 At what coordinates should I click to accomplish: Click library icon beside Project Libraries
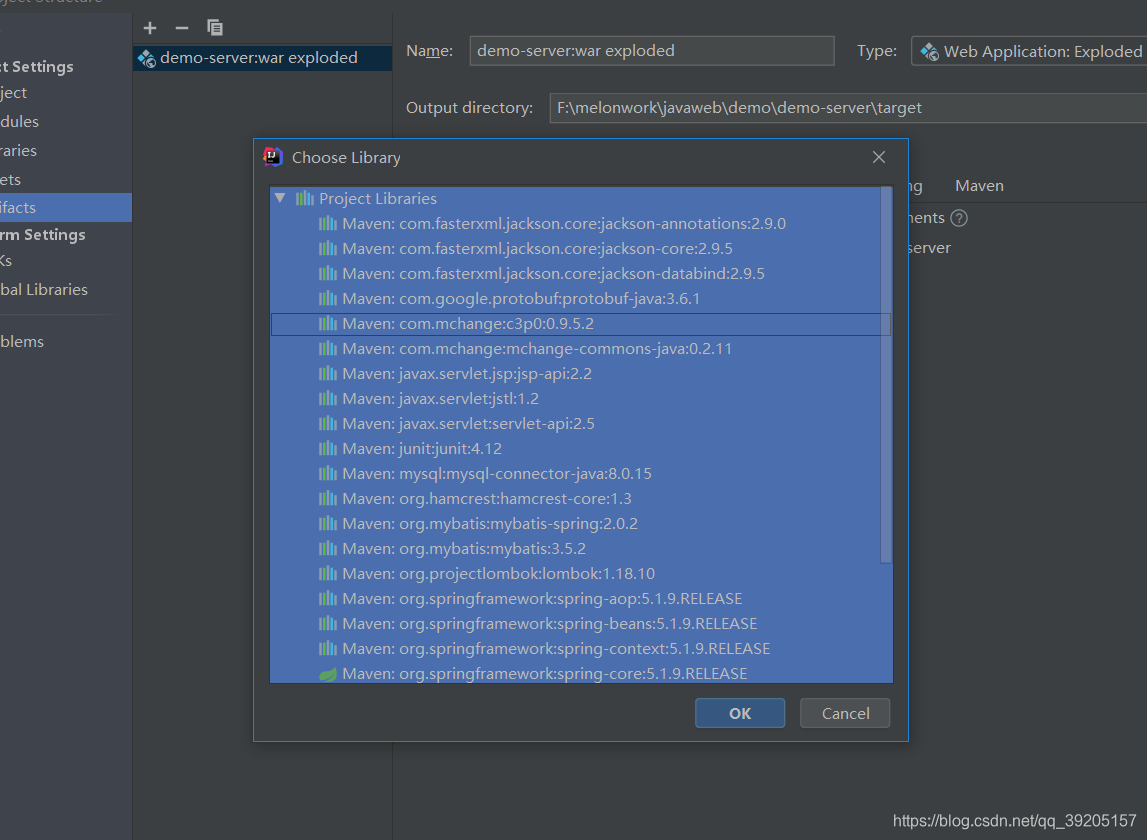[304, 198]
